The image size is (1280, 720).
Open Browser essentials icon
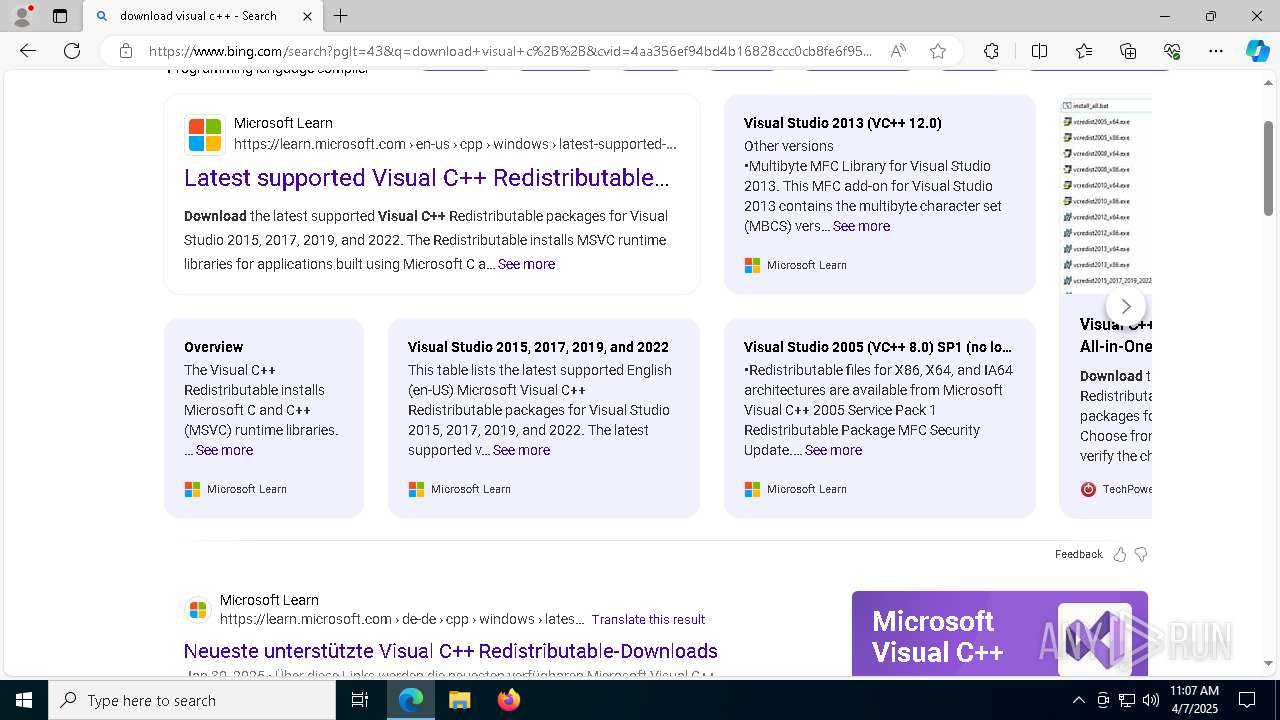pos(1172,51)
